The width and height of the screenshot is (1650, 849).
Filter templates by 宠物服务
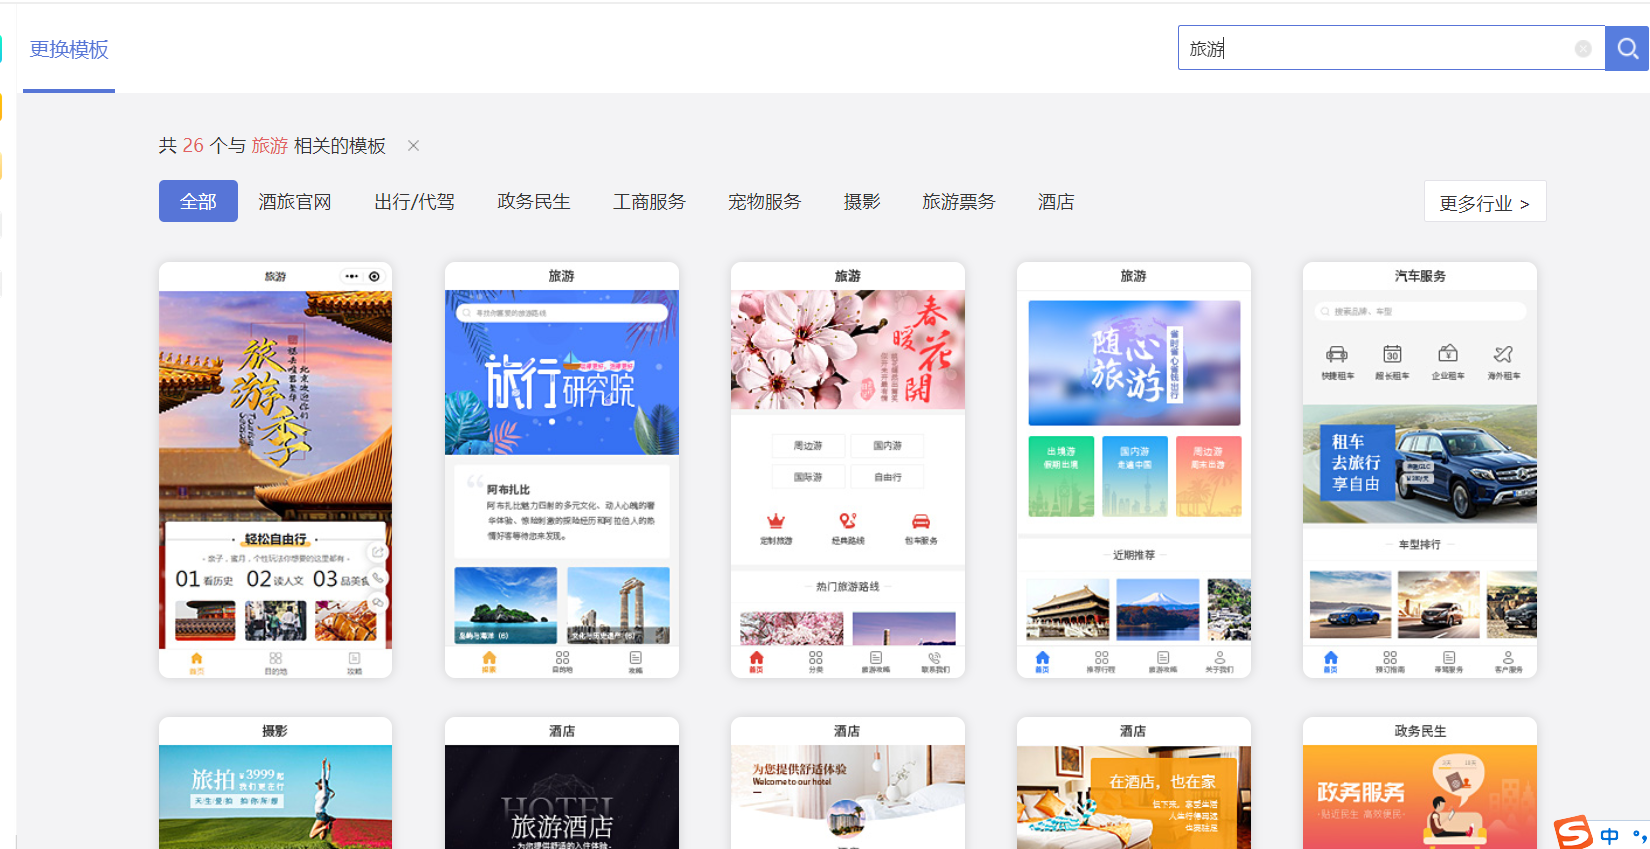click(x=765, y=202)
